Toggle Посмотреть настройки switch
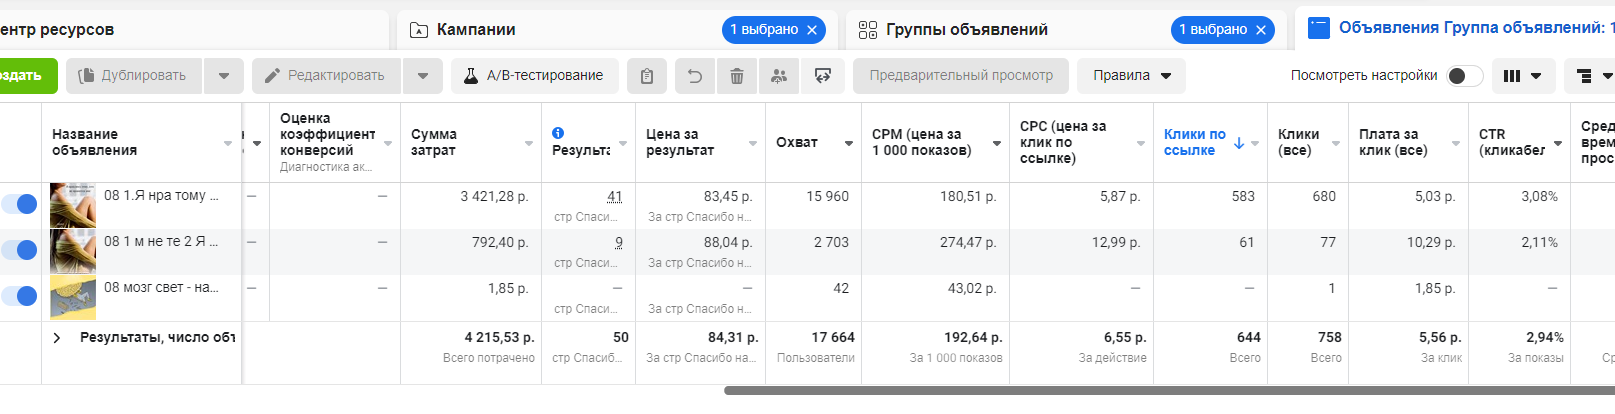1615x414 pixels. [1465, 76]
